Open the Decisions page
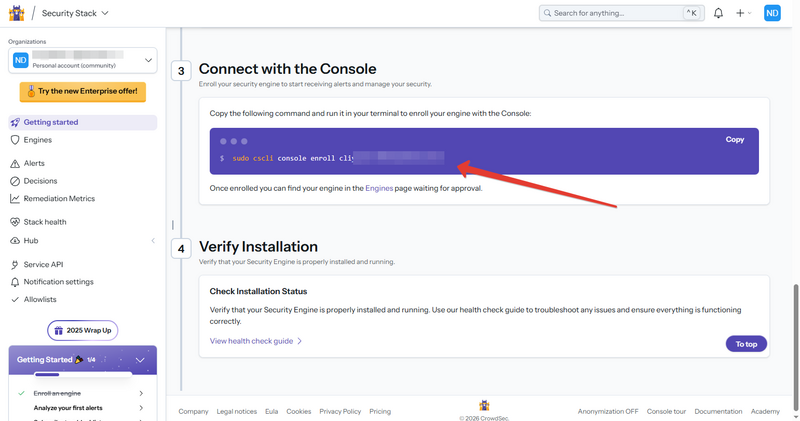This screenshot has height=421, width=800. click(40, 181)
